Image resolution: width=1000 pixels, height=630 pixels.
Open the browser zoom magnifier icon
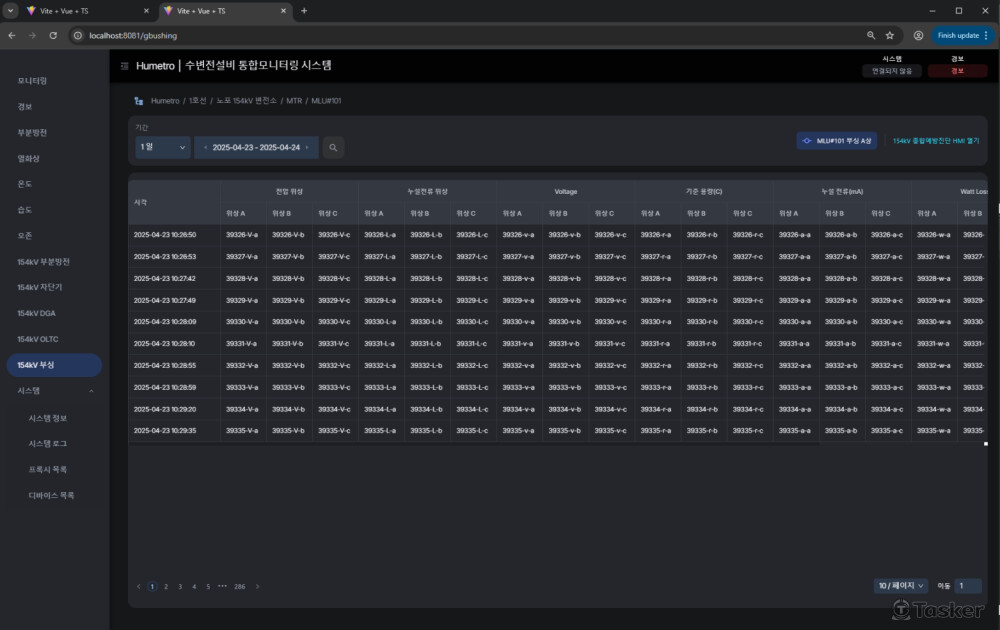click(x=871, y=36)
